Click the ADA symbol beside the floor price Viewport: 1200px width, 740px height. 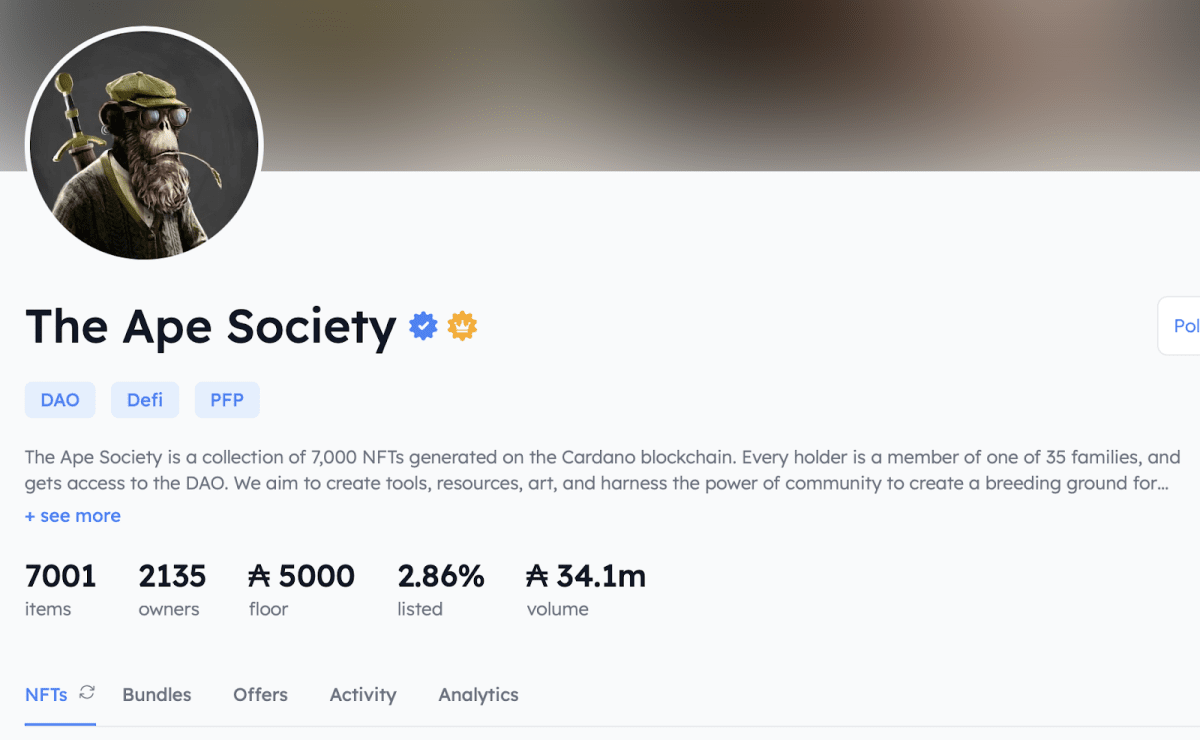point(260,576)
